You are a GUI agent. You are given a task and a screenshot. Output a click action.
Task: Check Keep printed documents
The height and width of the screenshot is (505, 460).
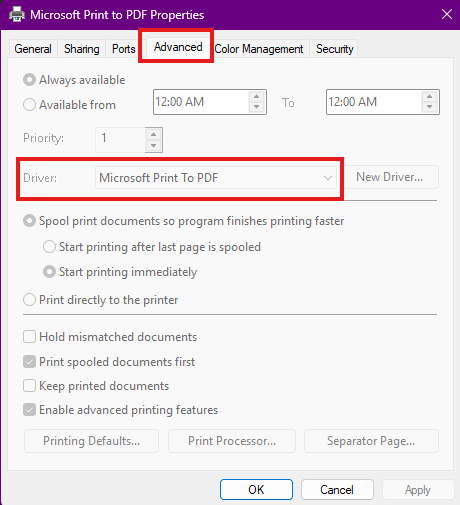[29, 386]
